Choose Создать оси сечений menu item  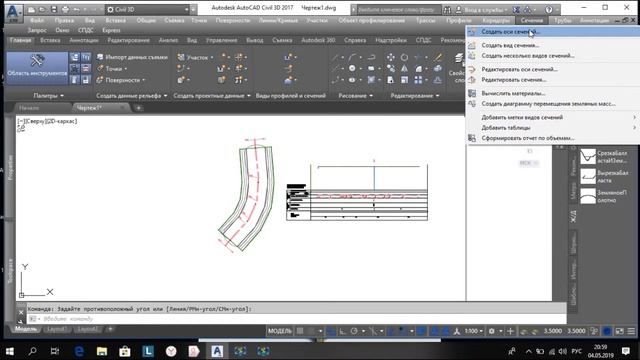553,31
